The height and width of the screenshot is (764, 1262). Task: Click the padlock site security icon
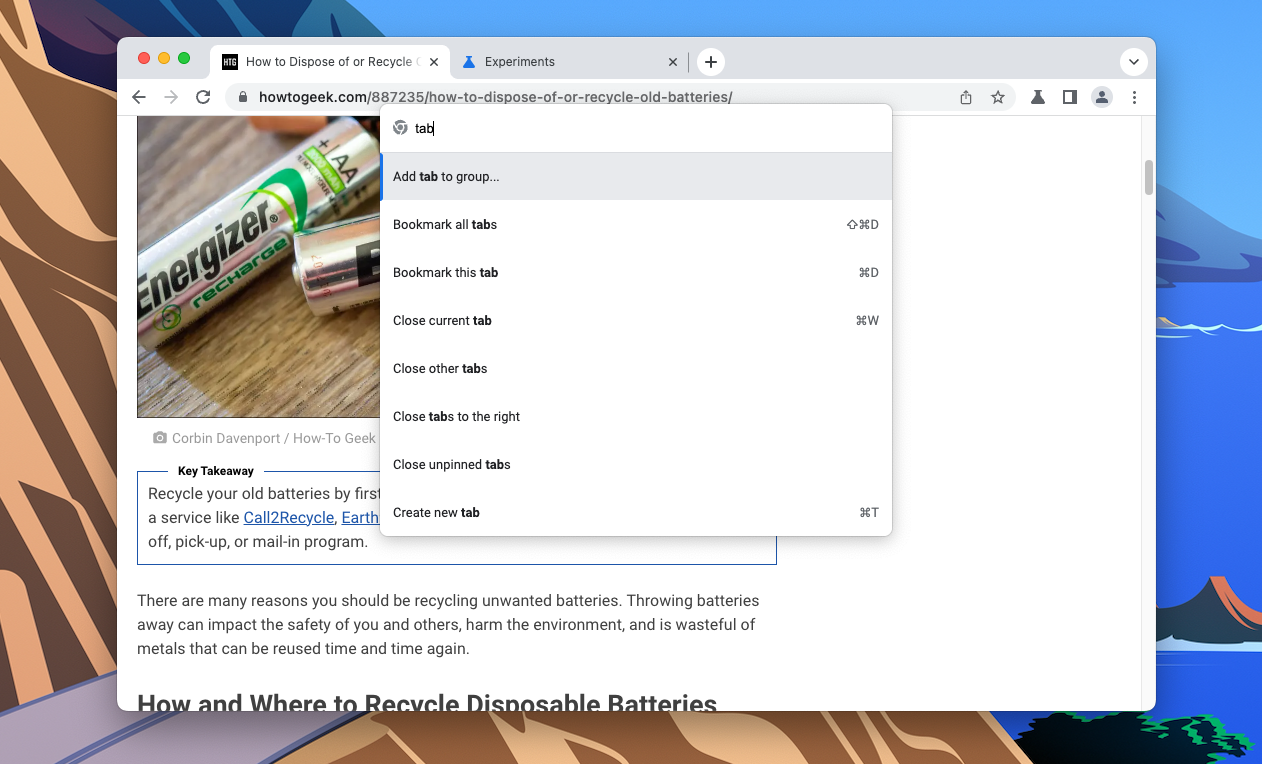(241, 97)
